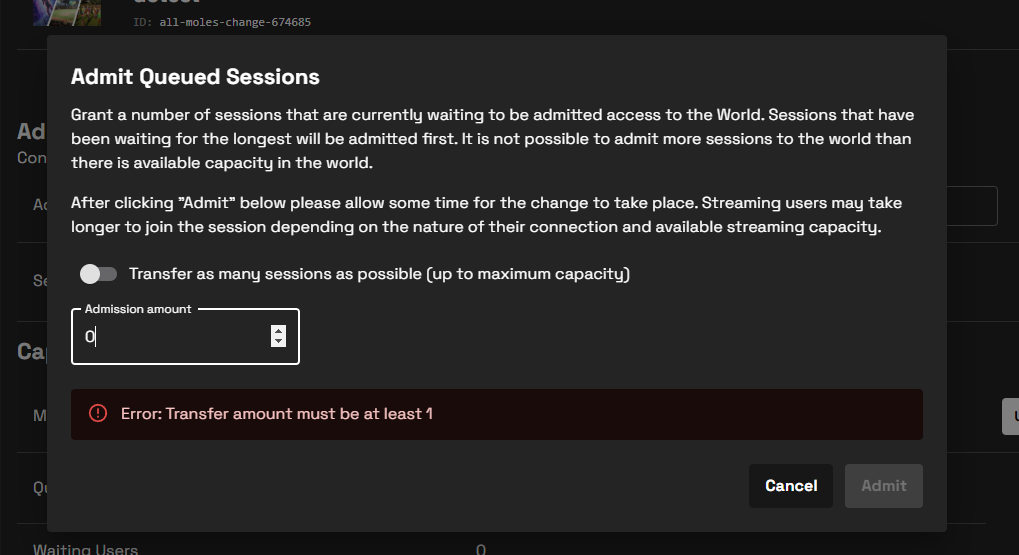Click the partially hidden gray button at right edge
Screen dimensions: 1019x555
1010,416
